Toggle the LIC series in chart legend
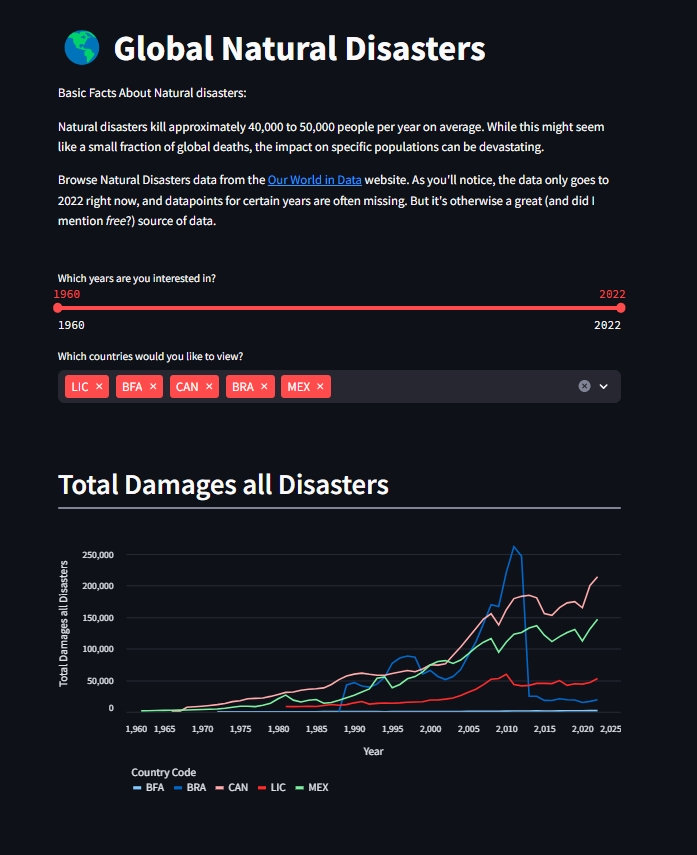This screenshot has width=697, height=855. point(272,787)
